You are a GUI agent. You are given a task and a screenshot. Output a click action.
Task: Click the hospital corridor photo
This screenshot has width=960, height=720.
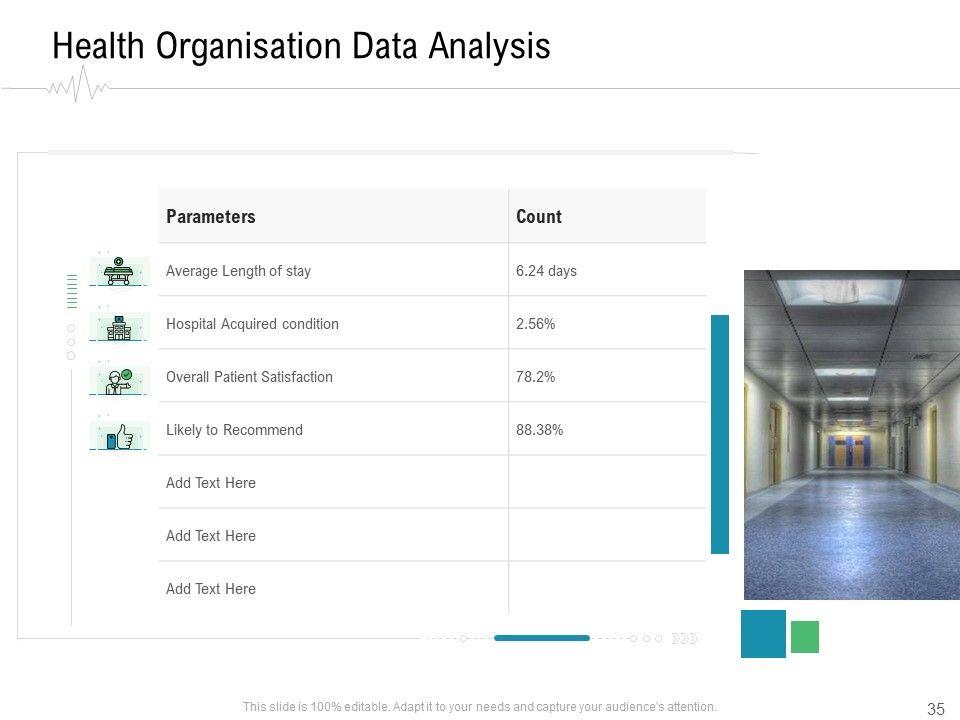click(851, 434)
